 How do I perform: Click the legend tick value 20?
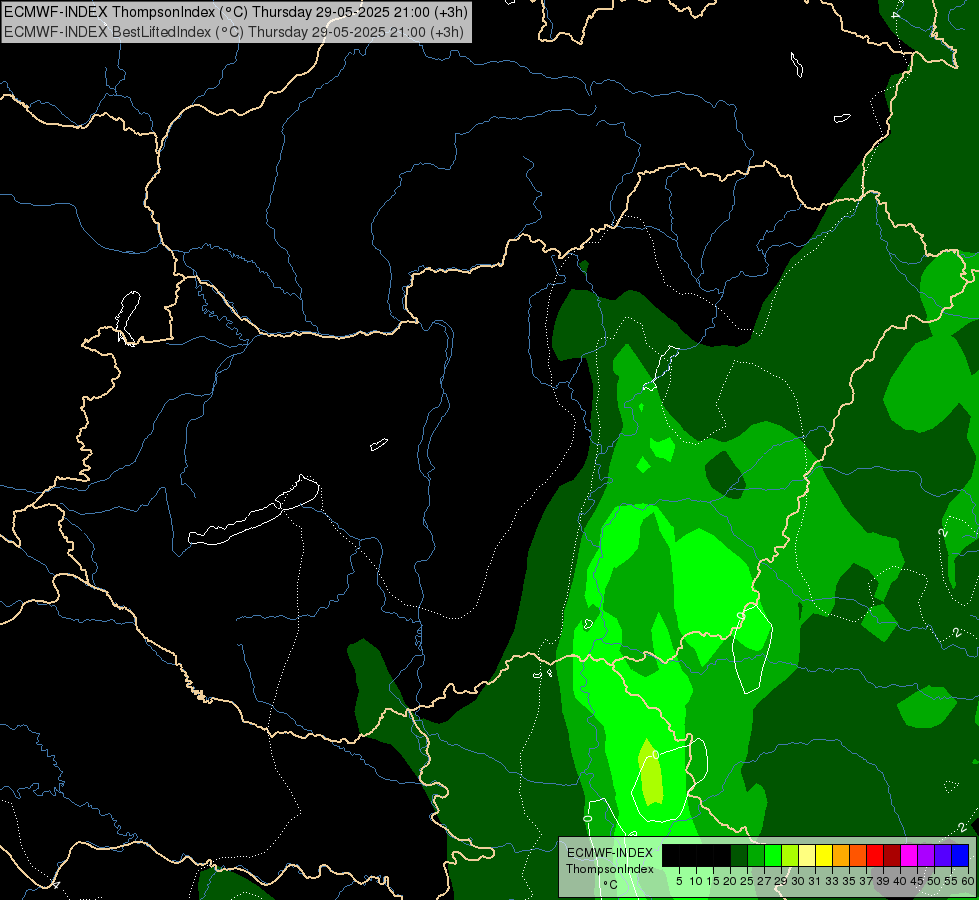tap(730, 881)
